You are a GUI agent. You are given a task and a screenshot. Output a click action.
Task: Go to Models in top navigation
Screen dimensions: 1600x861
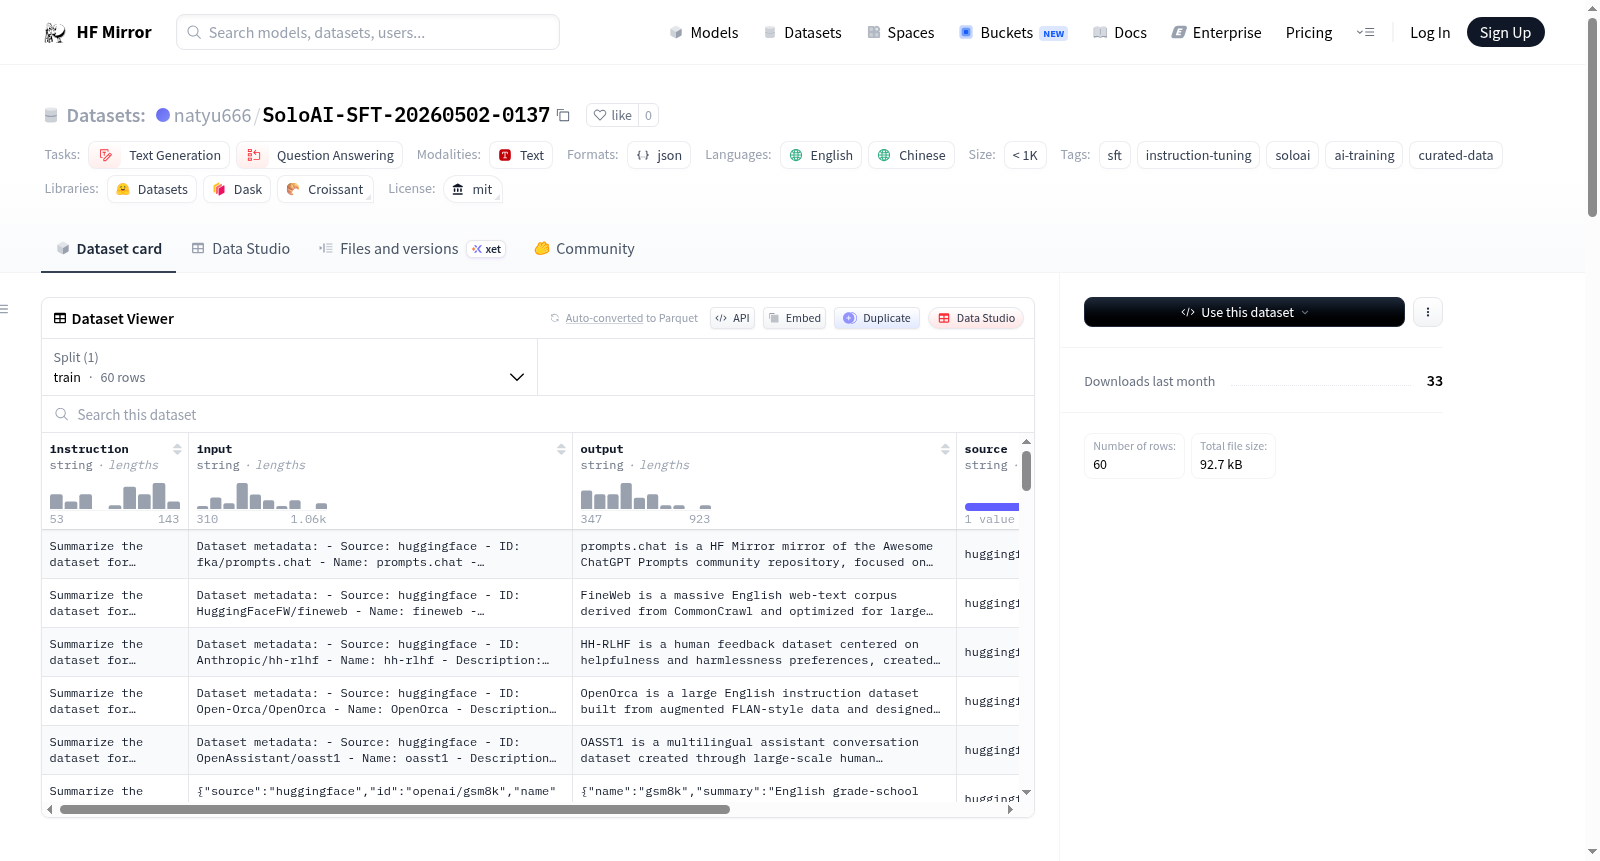[703, 32]
